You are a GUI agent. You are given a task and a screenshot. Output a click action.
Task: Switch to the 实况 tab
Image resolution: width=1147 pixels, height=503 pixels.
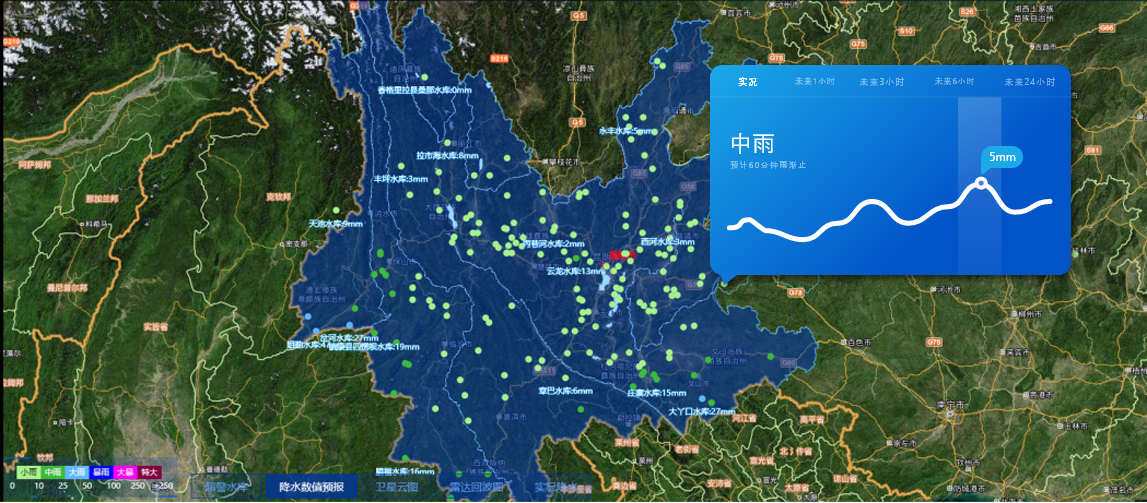(x=747, y=82)
